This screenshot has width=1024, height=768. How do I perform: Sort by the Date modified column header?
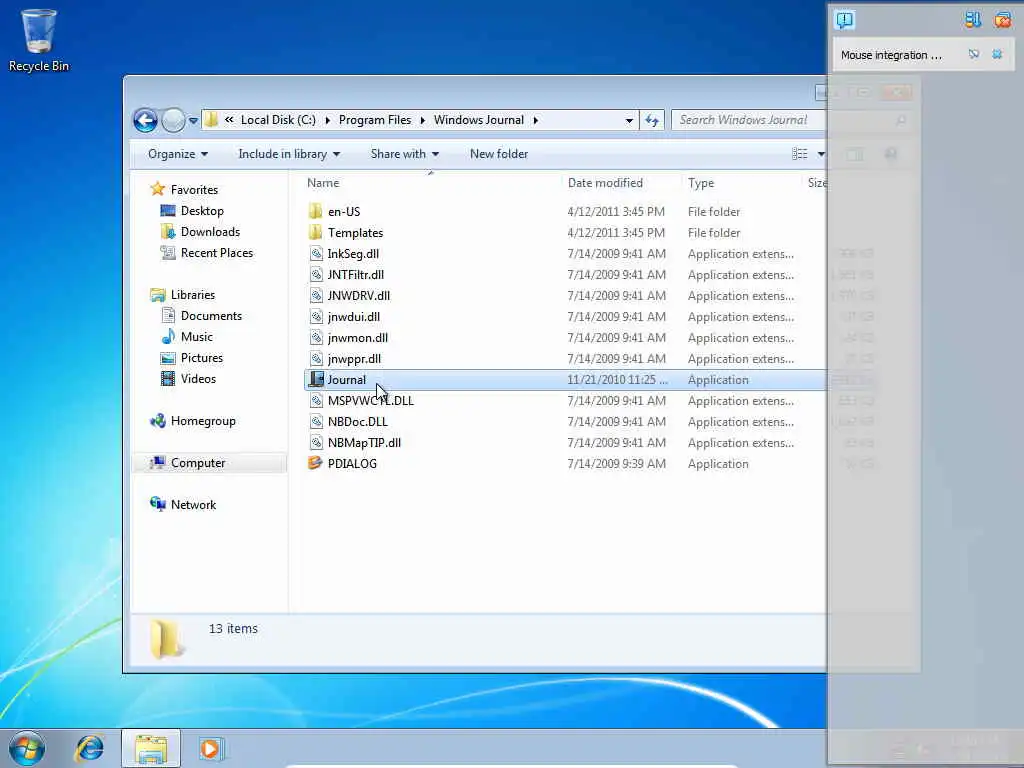tap(605, 183)
